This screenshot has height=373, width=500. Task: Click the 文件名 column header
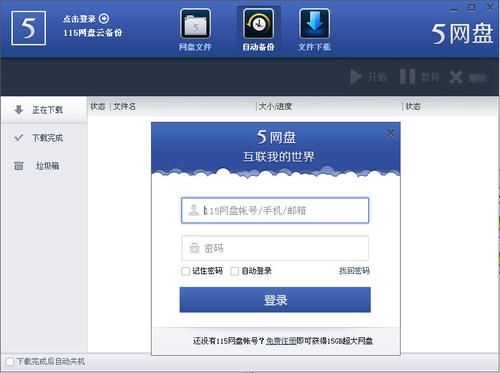[124, 106]
